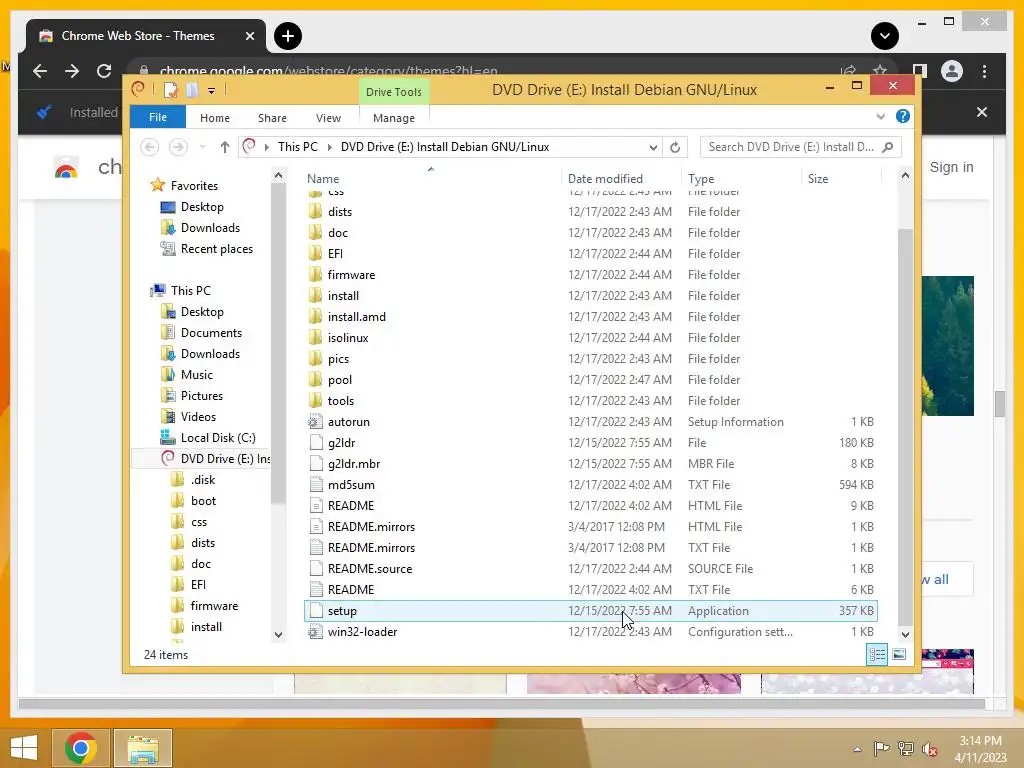The image size is (1024, 768).
Task: Click the New folder quick access icon
Action: point(192,90)
